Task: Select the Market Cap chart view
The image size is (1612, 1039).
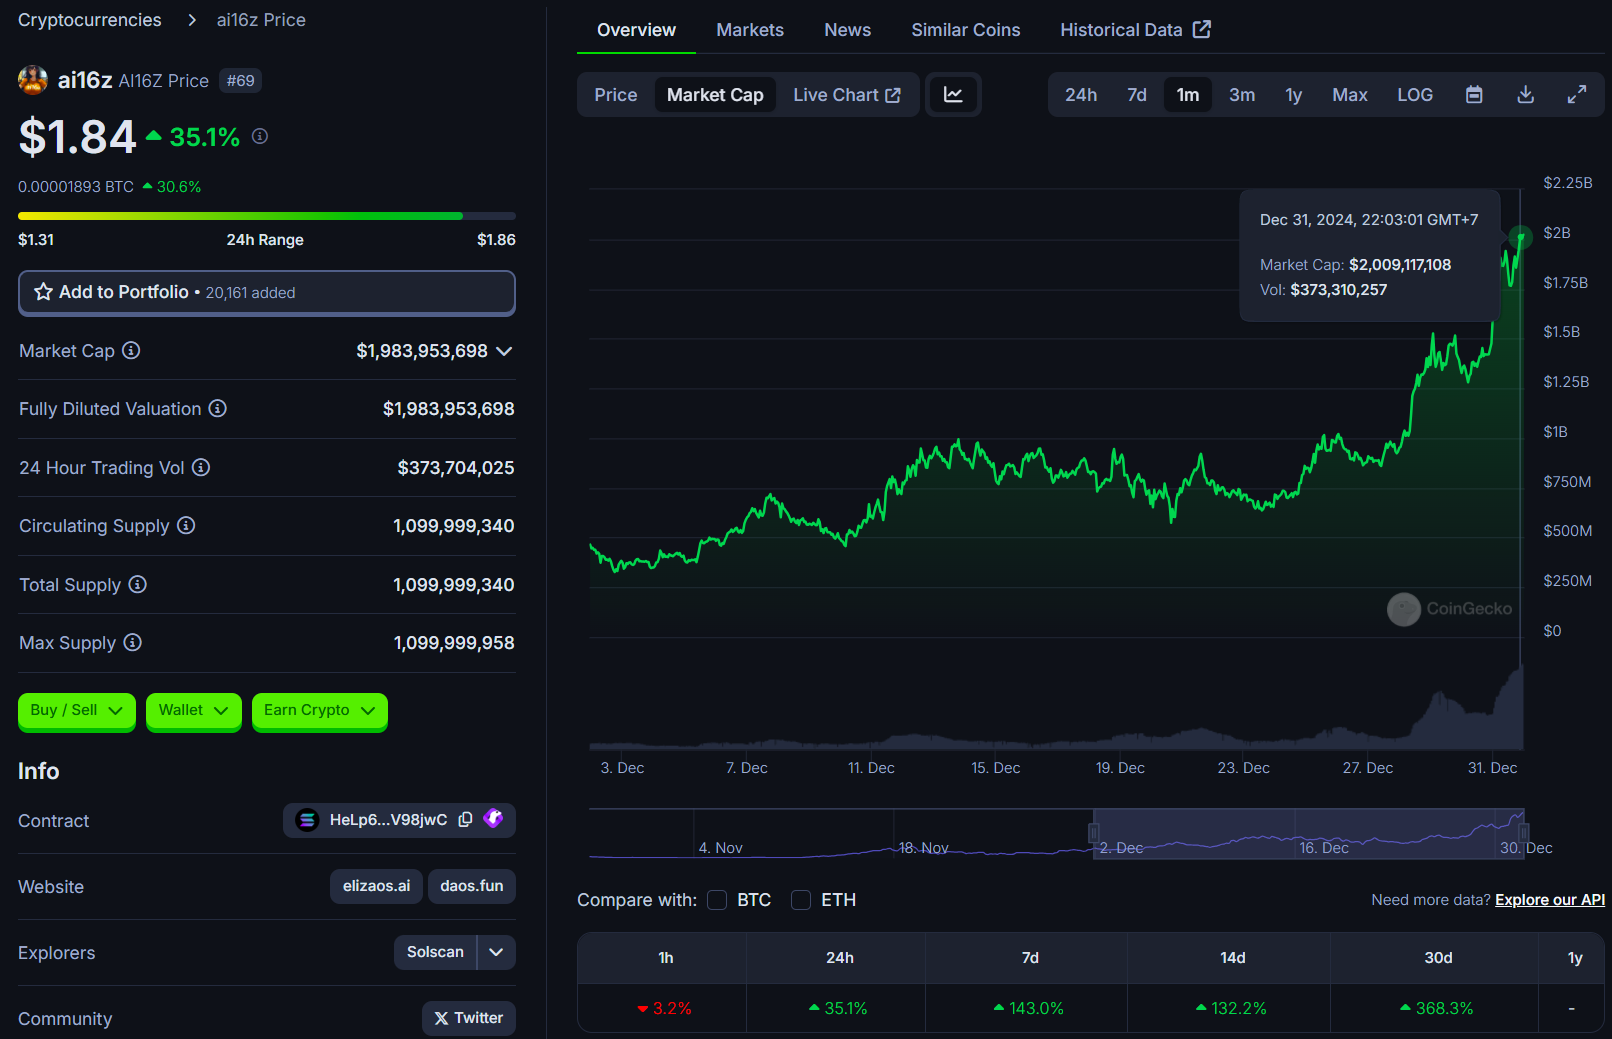Action: pos(715,95)
